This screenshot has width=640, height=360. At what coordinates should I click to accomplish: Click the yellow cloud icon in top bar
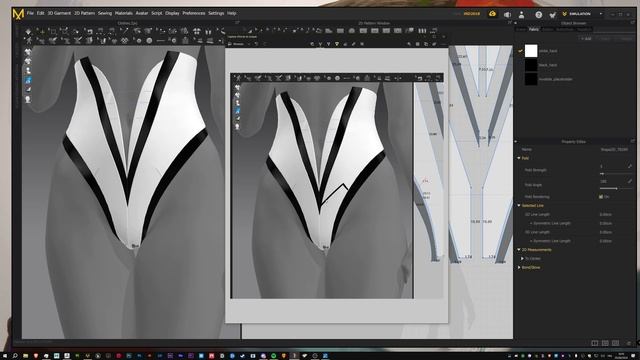[x=493, y=14]
